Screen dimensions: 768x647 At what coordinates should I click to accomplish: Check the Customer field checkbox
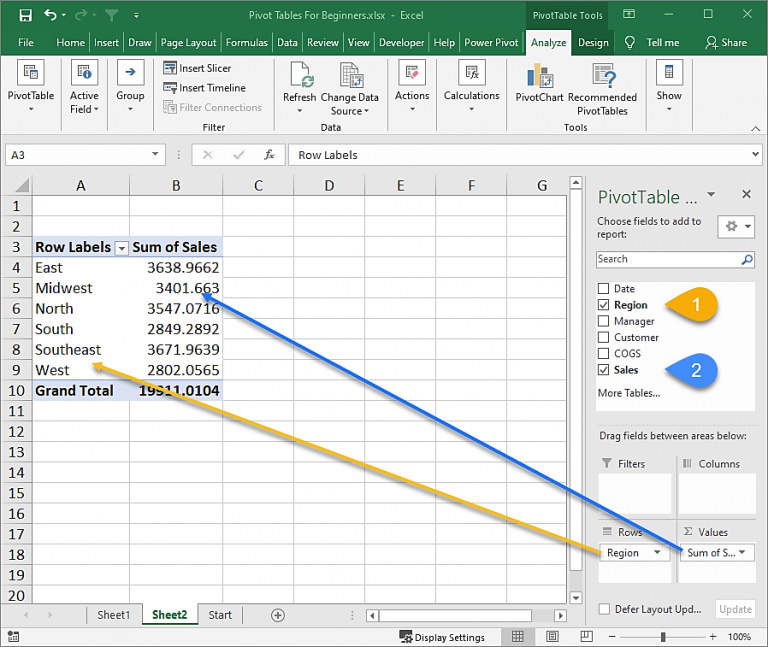(x=603, y=337)
